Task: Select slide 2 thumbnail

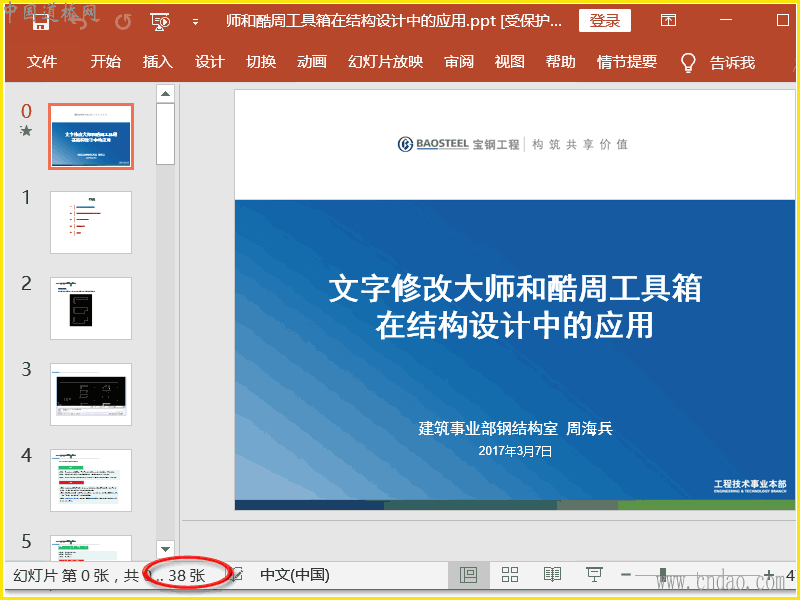Action: (91, 308)
